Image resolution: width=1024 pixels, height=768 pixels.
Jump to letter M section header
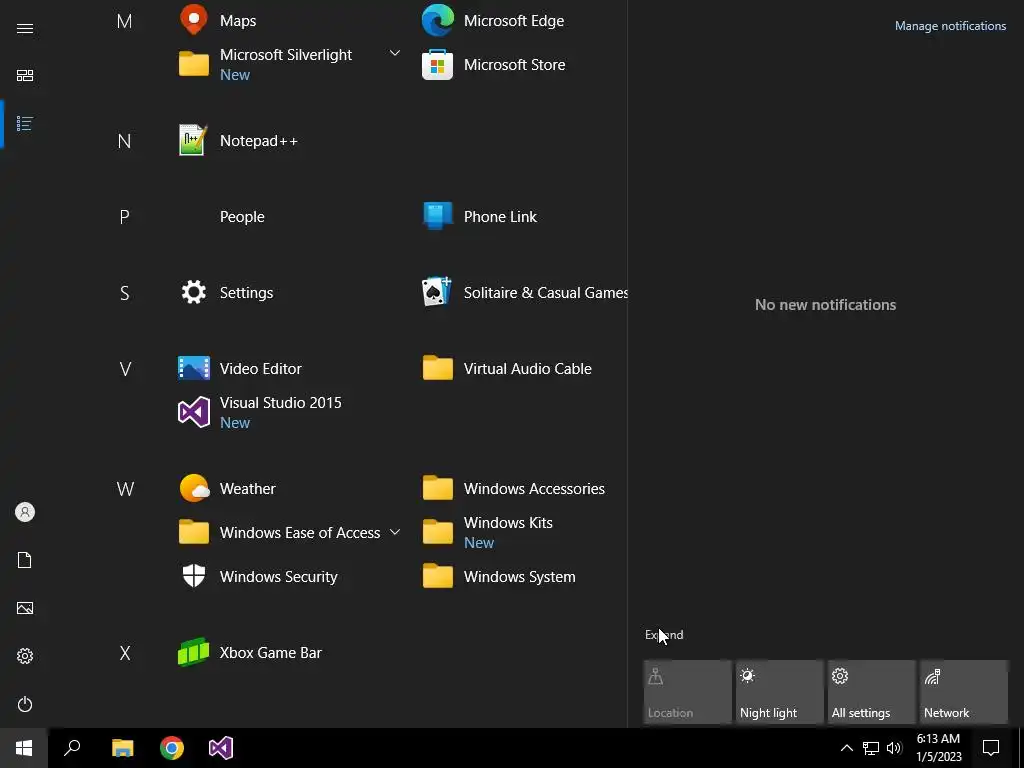(124, 21)
